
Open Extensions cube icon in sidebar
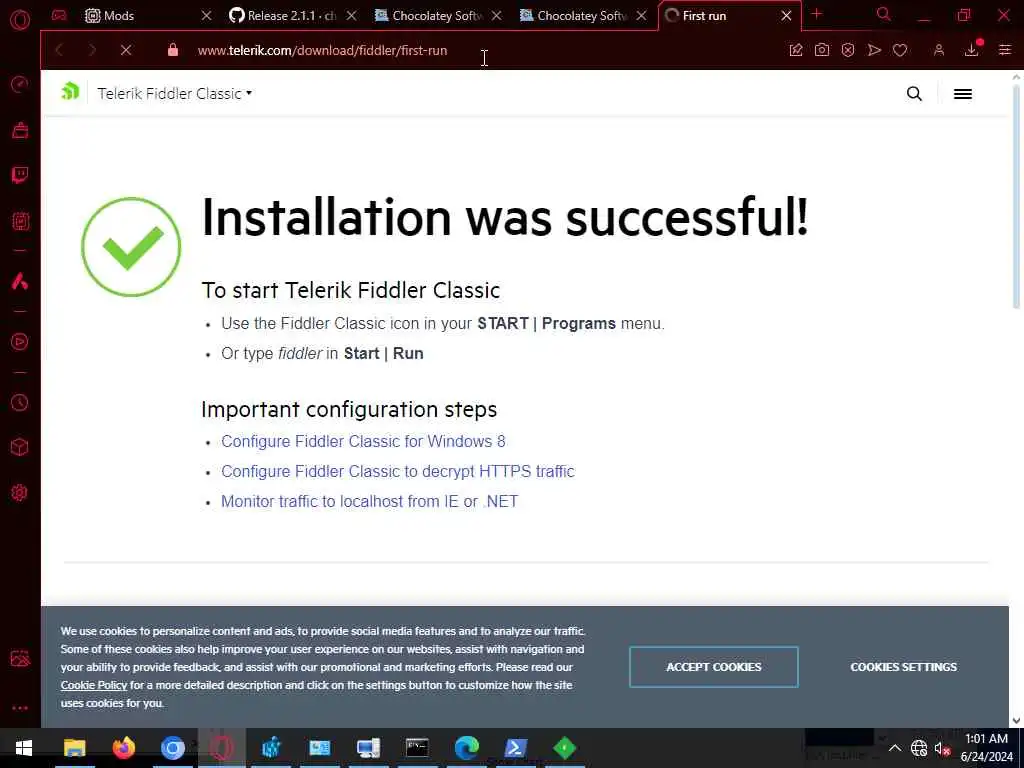[x=20, y=447]
